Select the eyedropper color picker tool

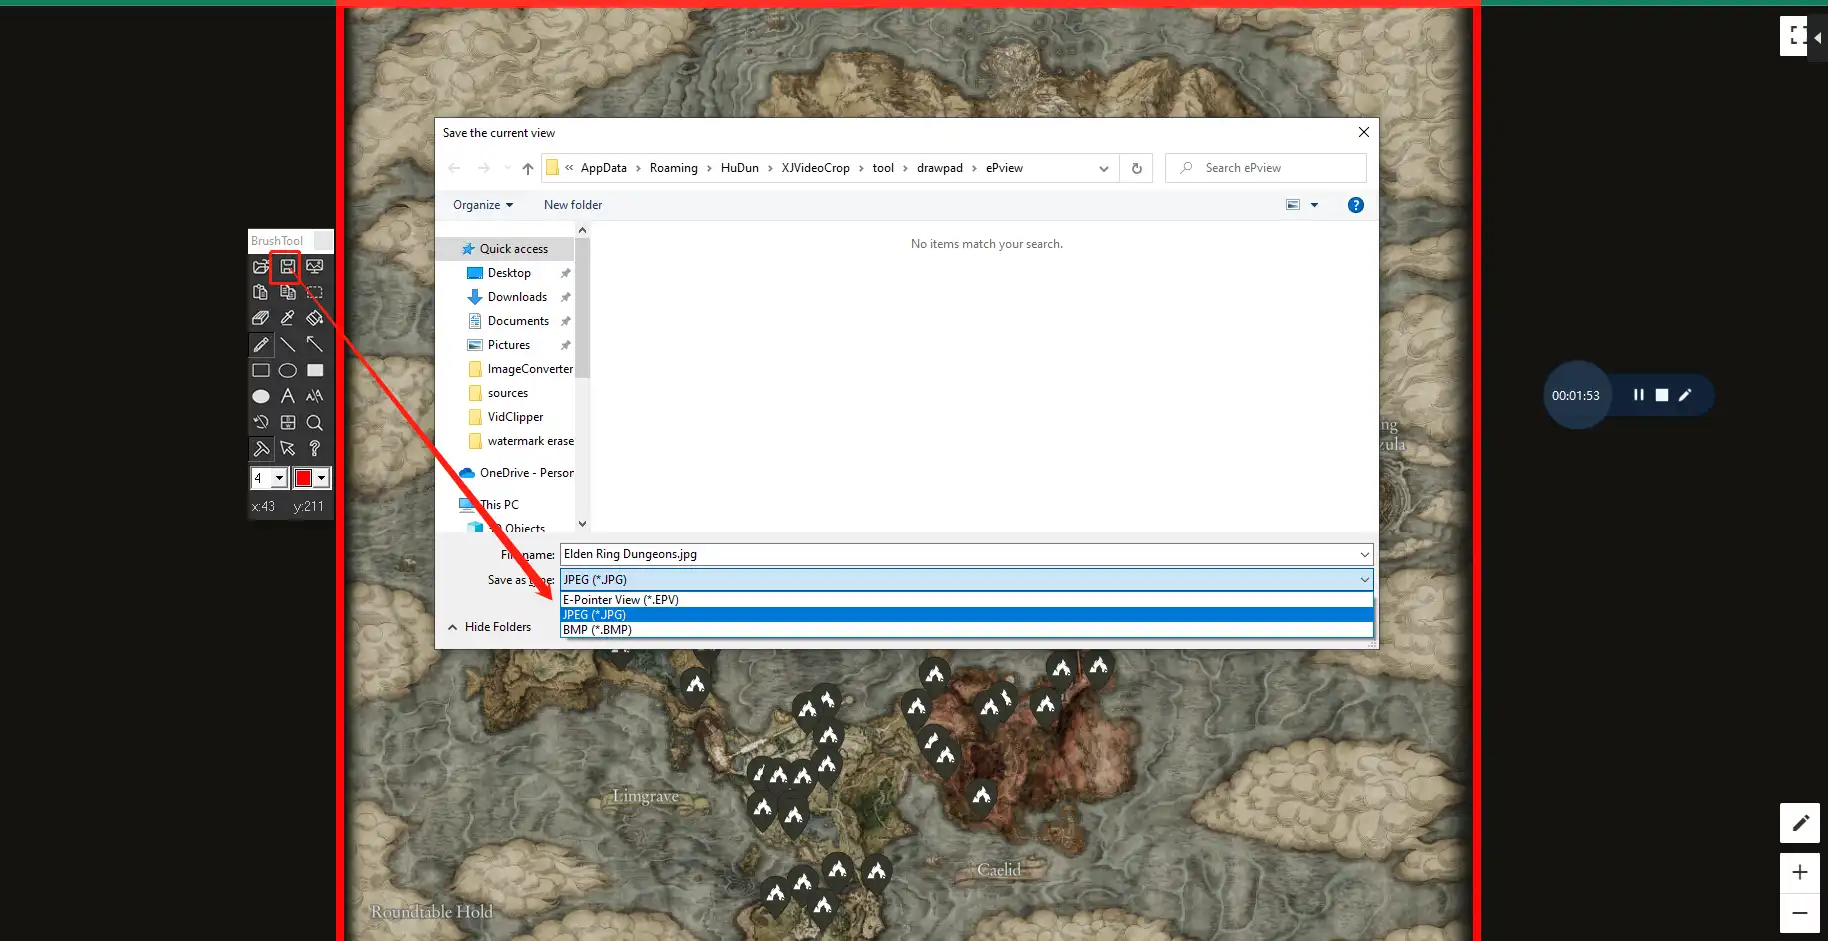tap(287, 318)
